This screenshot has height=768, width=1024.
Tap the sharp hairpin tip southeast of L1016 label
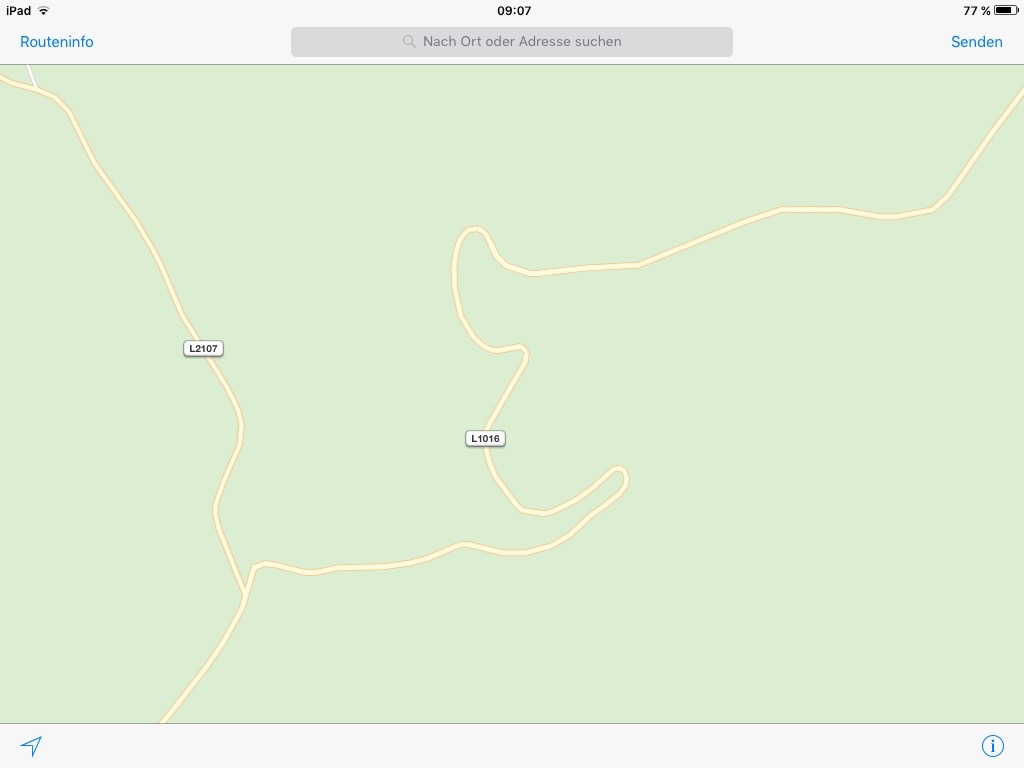620,475
